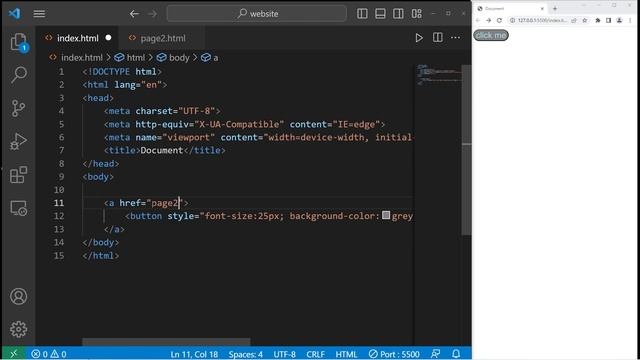Open the Source Control view

[19, 108]
